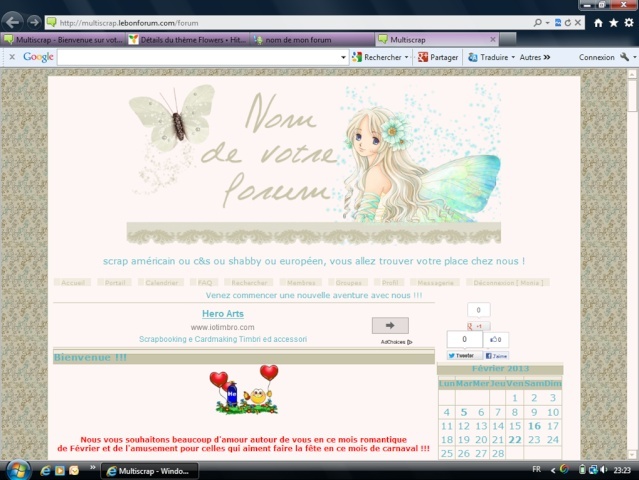The width and height of the screenshot is (639, 480).
Task: Select February 16 in the calendar
Action: [534, 426]
